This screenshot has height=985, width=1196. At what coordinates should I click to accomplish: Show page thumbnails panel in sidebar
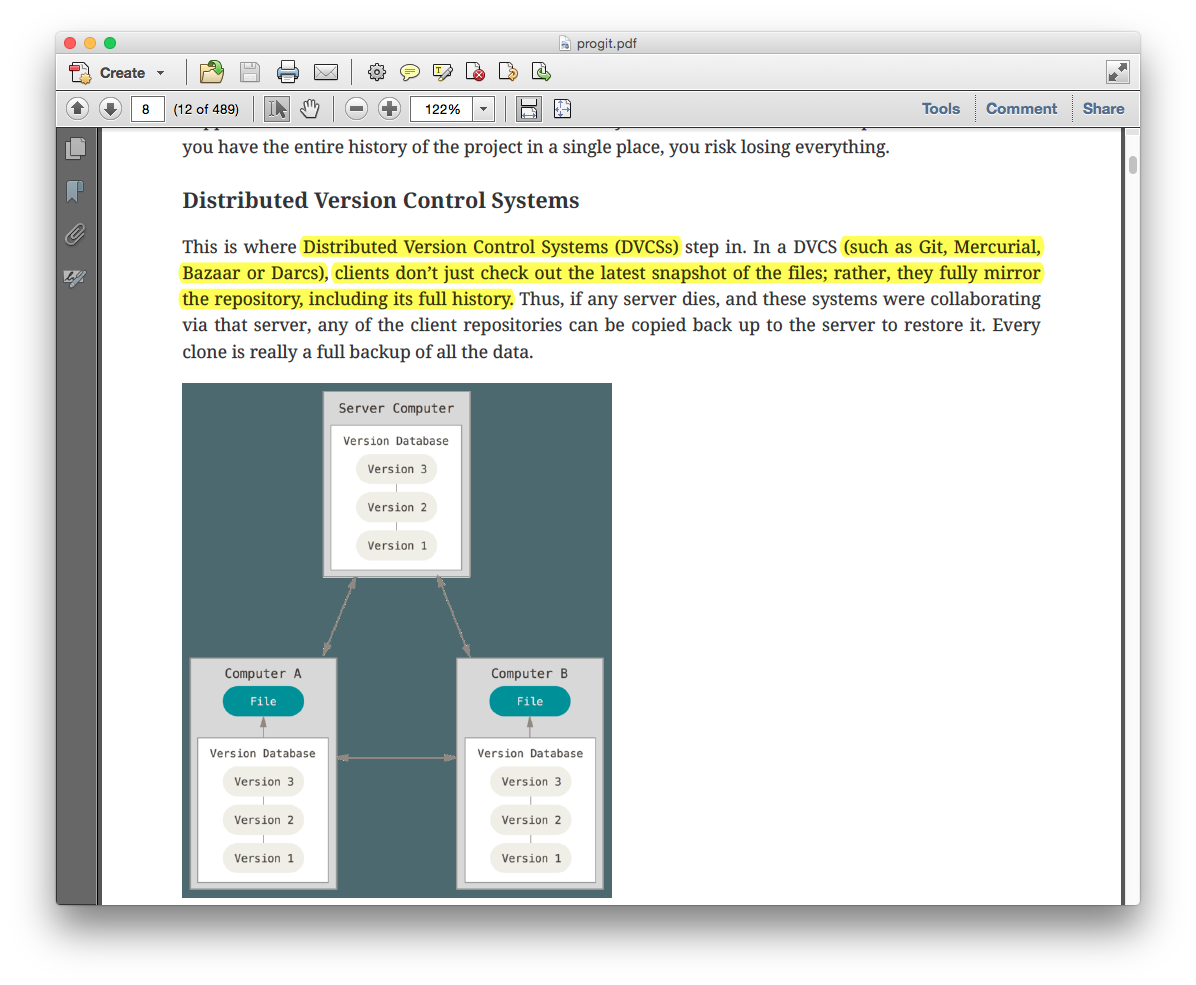coord(76,148)
